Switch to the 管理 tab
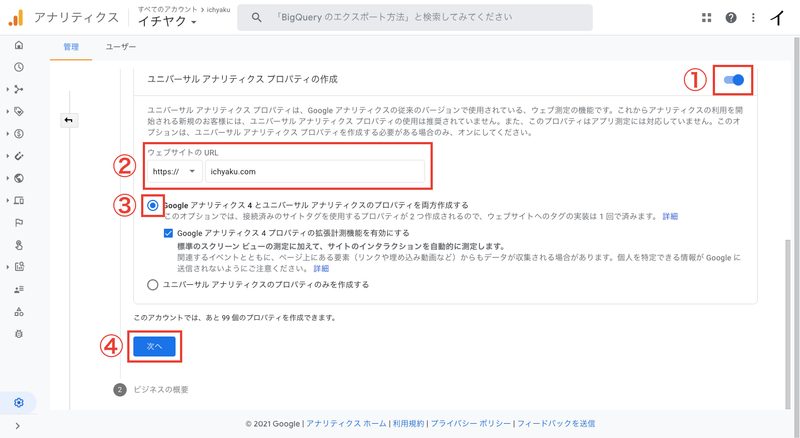Viewport: 800px width, 438px height. tap(71, 47)
